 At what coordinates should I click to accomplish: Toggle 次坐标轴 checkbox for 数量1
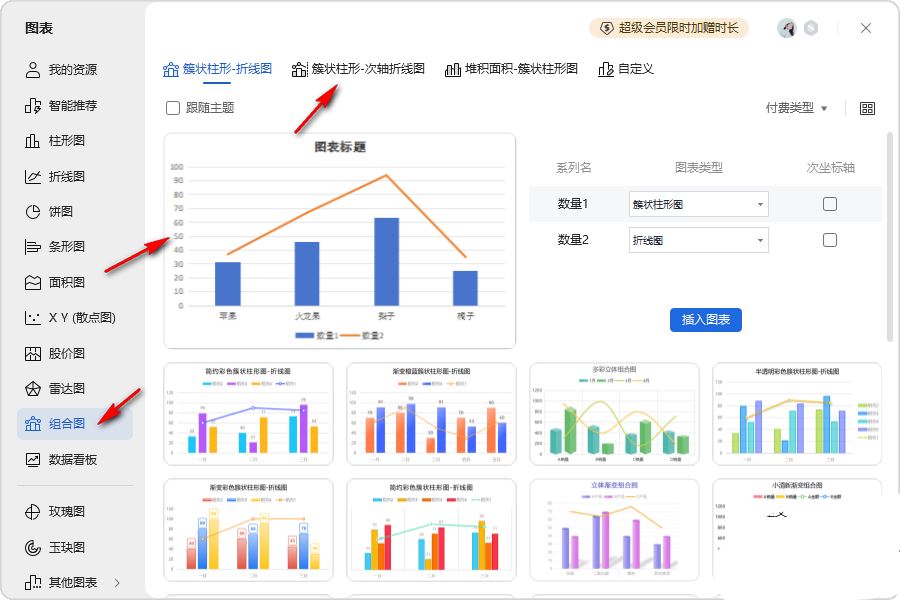tap(829, 204)
